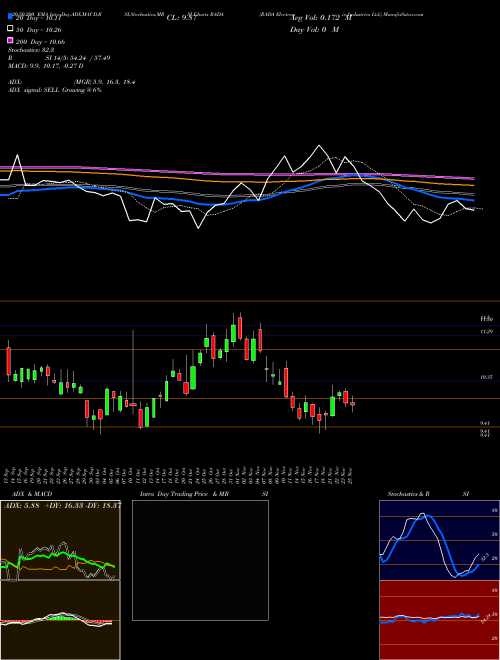
Task: Click the 11.29 price axis label
Action: pyautogui.click(x=487, y=332)
